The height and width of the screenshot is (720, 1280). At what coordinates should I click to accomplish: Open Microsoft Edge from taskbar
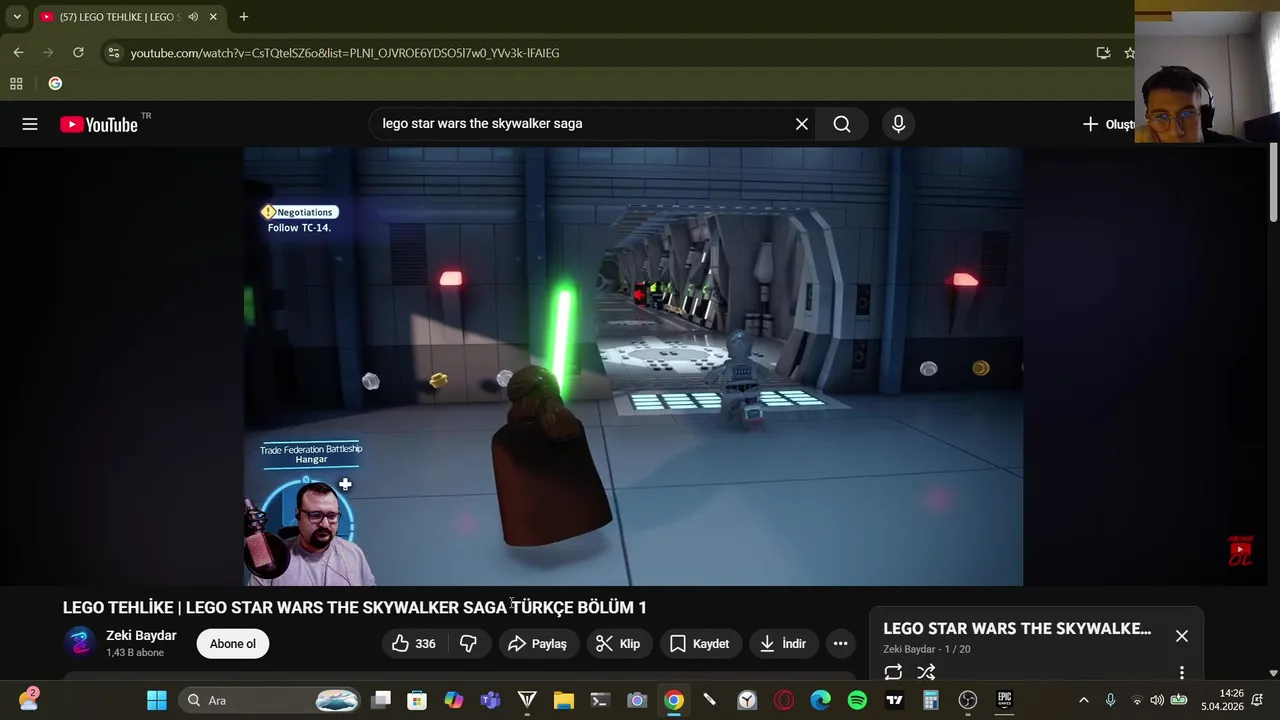820,700
